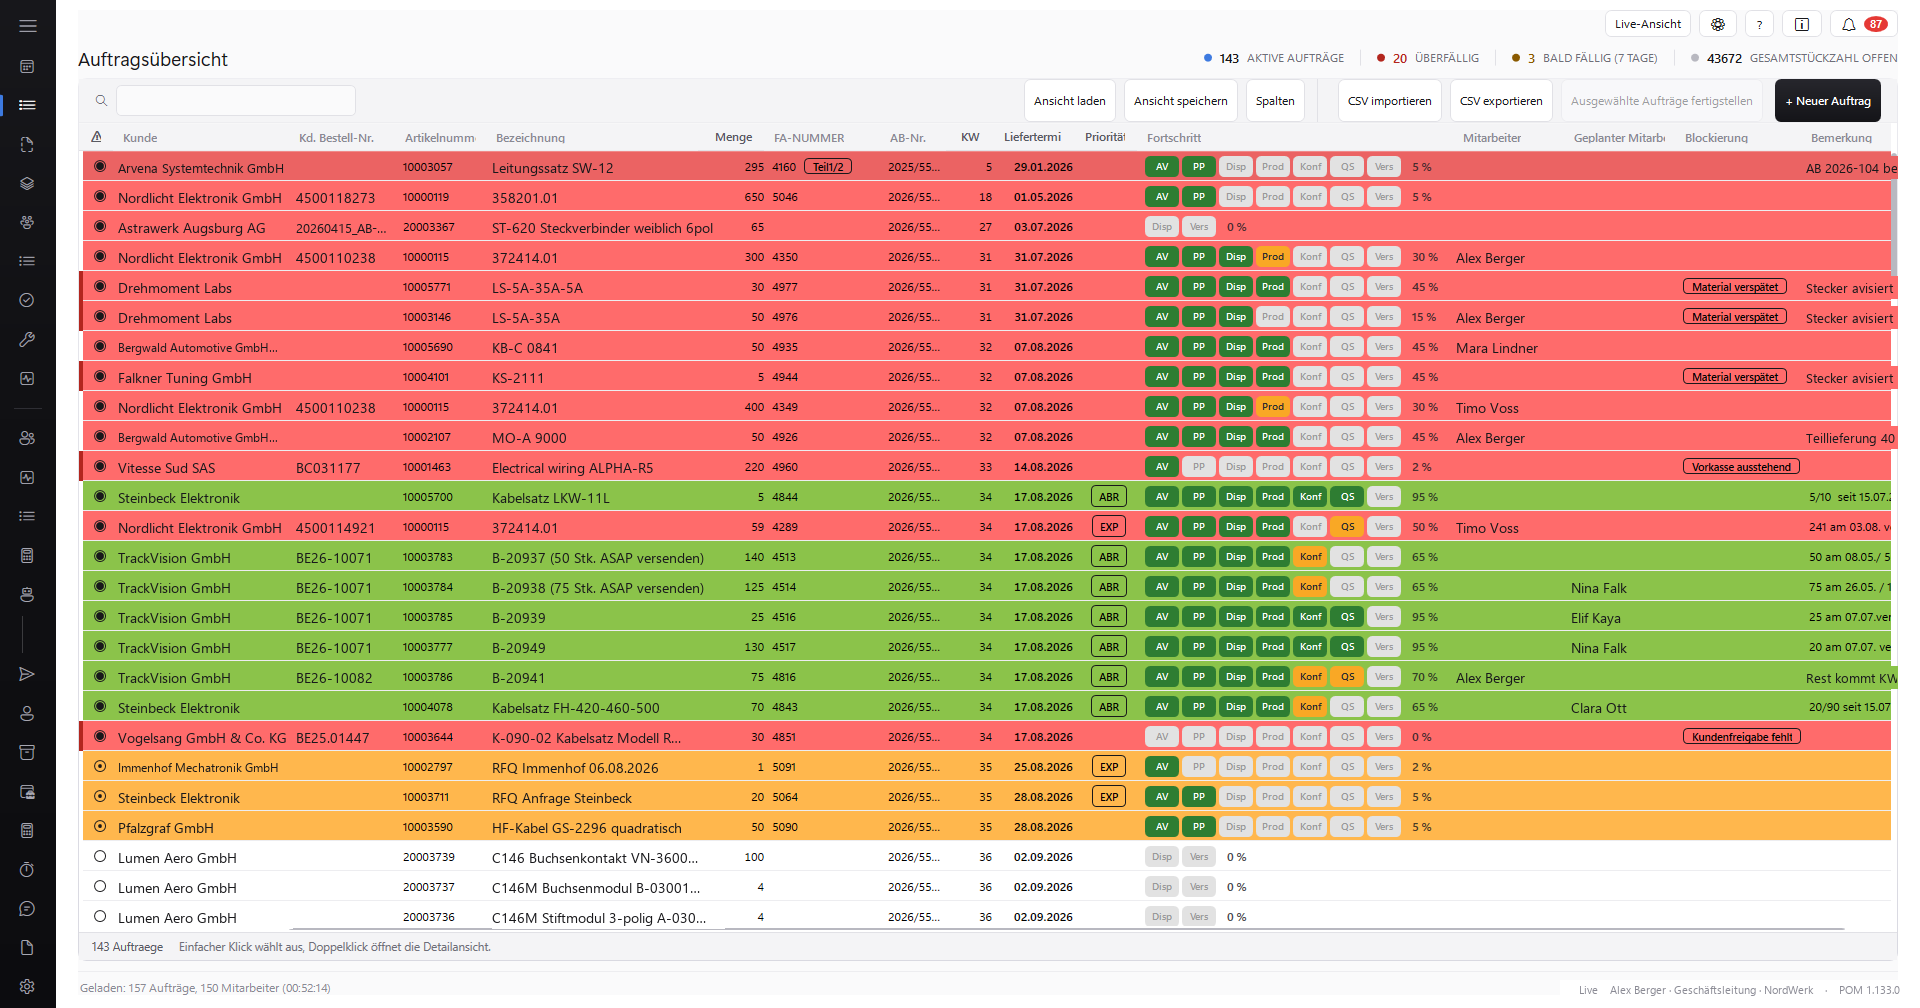Select the radio circle for Pfalzgraf GmbH
The width and height of the screenshot is (1920, 1008).
100,827
